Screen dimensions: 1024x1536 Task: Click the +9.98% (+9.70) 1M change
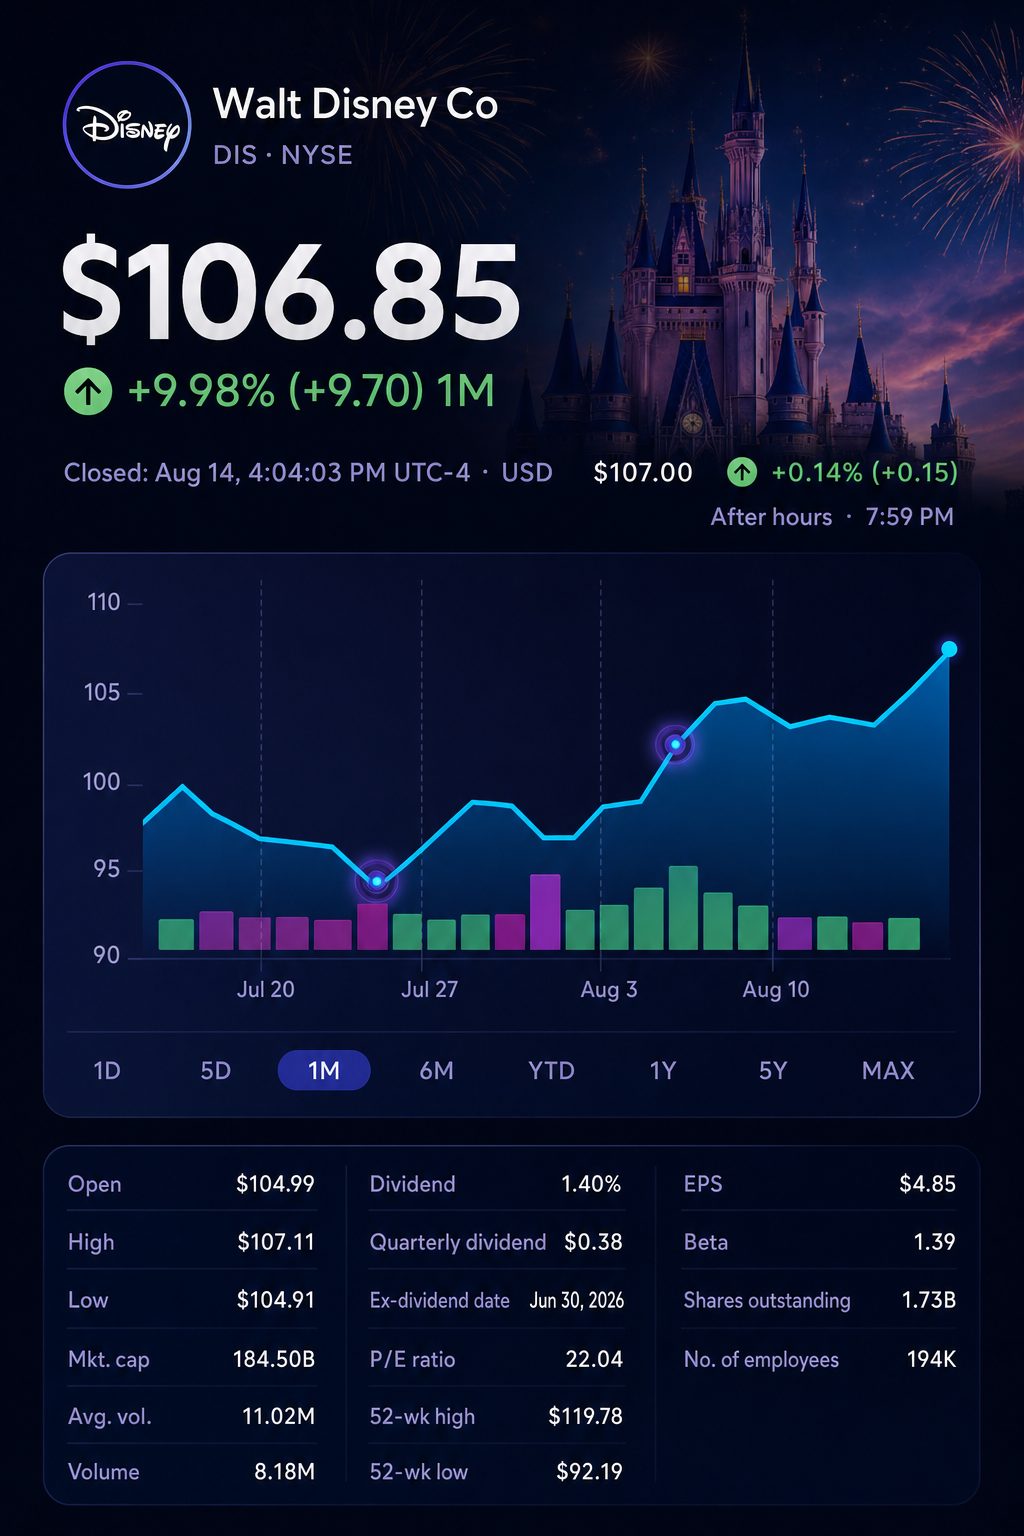311,391
